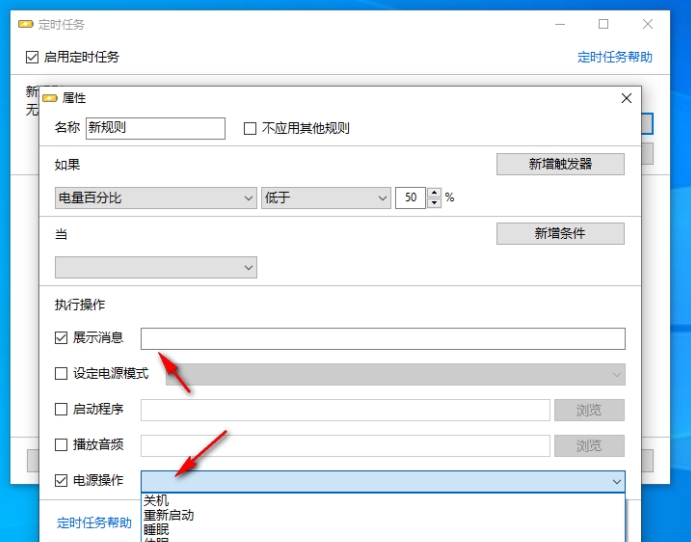Image resolution: width=691 pixels, height=542 pixels.
Task: Open 定时任务帮助 link in main window
Action: [614, 57]
